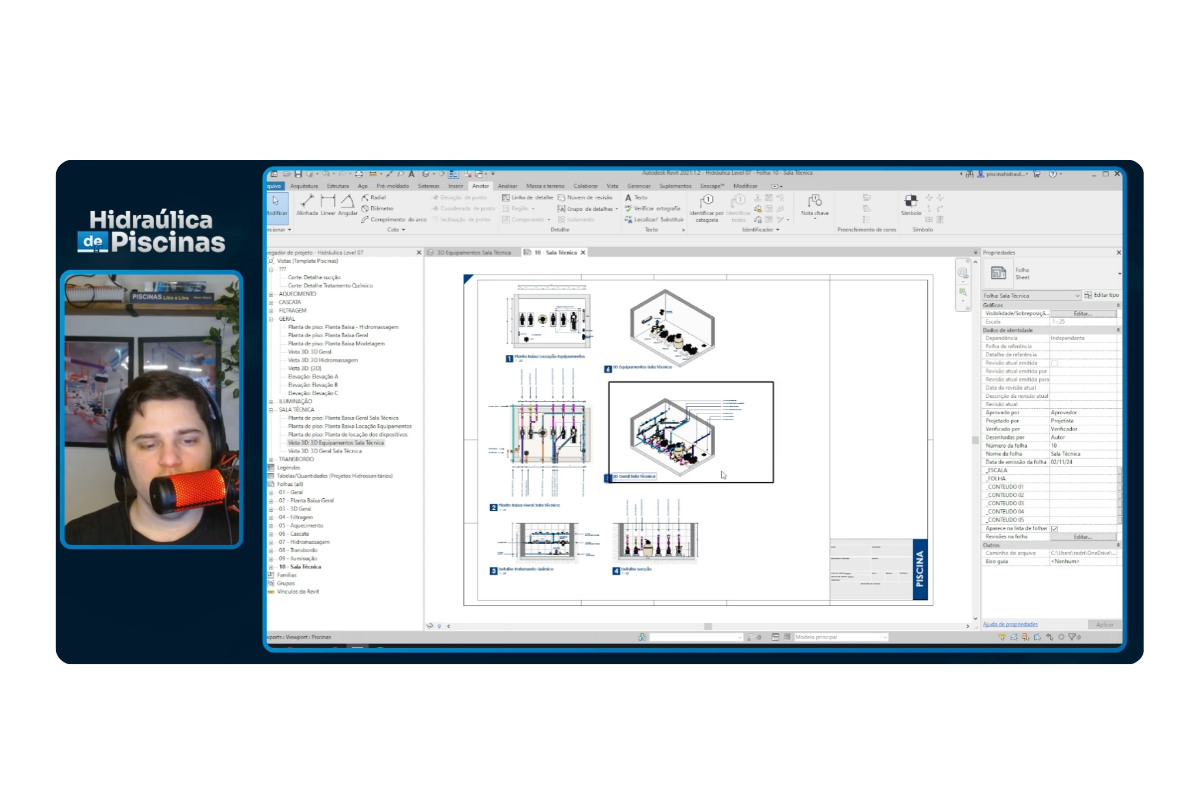This screenshot has width=1200, height=800.
Task: Open the Nota chave tool
Action: tap(814, 205)
